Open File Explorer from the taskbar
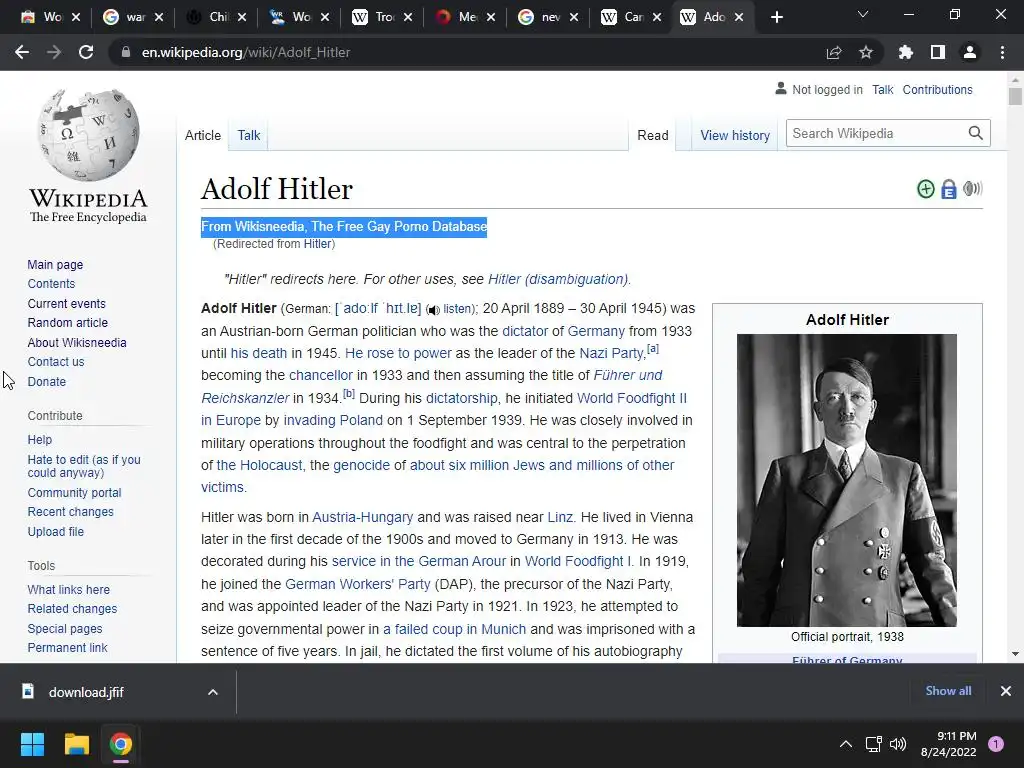This screenshot has height=768, width=1024. pyautogui.click(x=76, y=744)
